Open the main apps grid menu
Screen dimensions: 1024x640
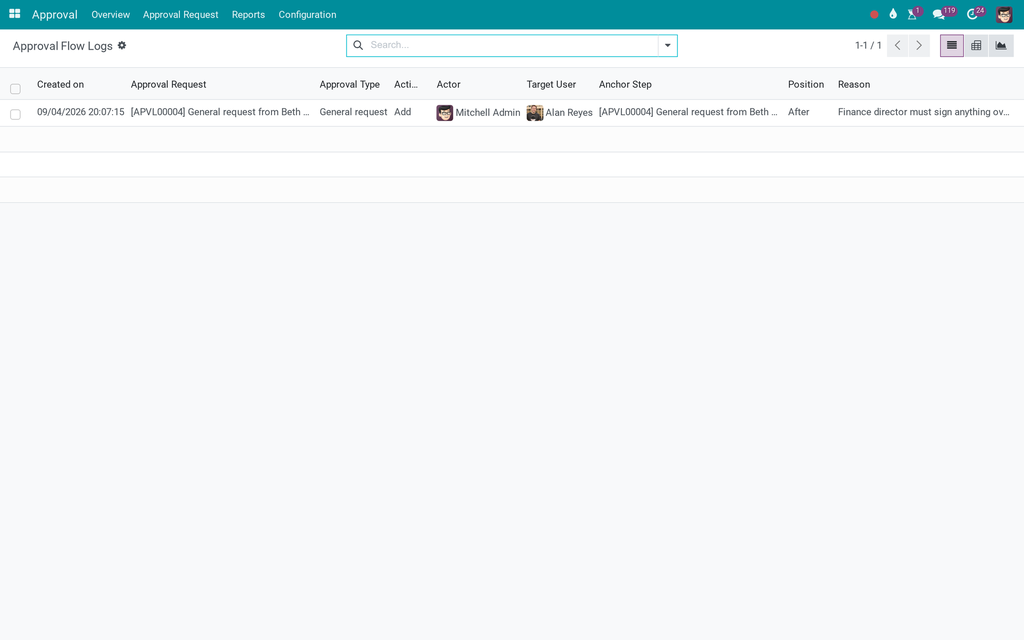[14, 14]
